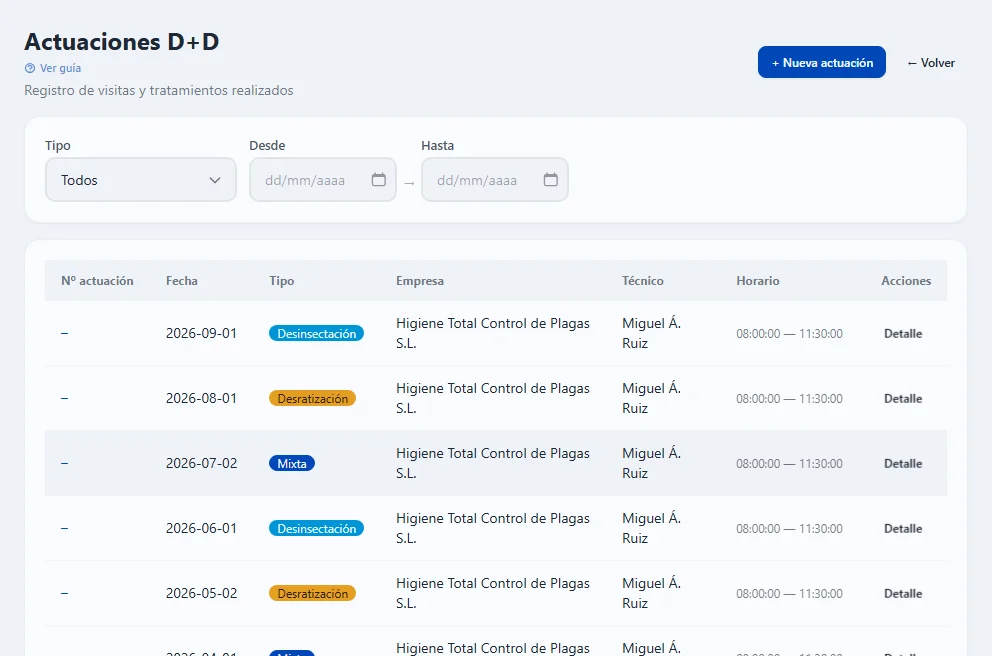Click the Nueva actuación button

[x=821, y=62]
